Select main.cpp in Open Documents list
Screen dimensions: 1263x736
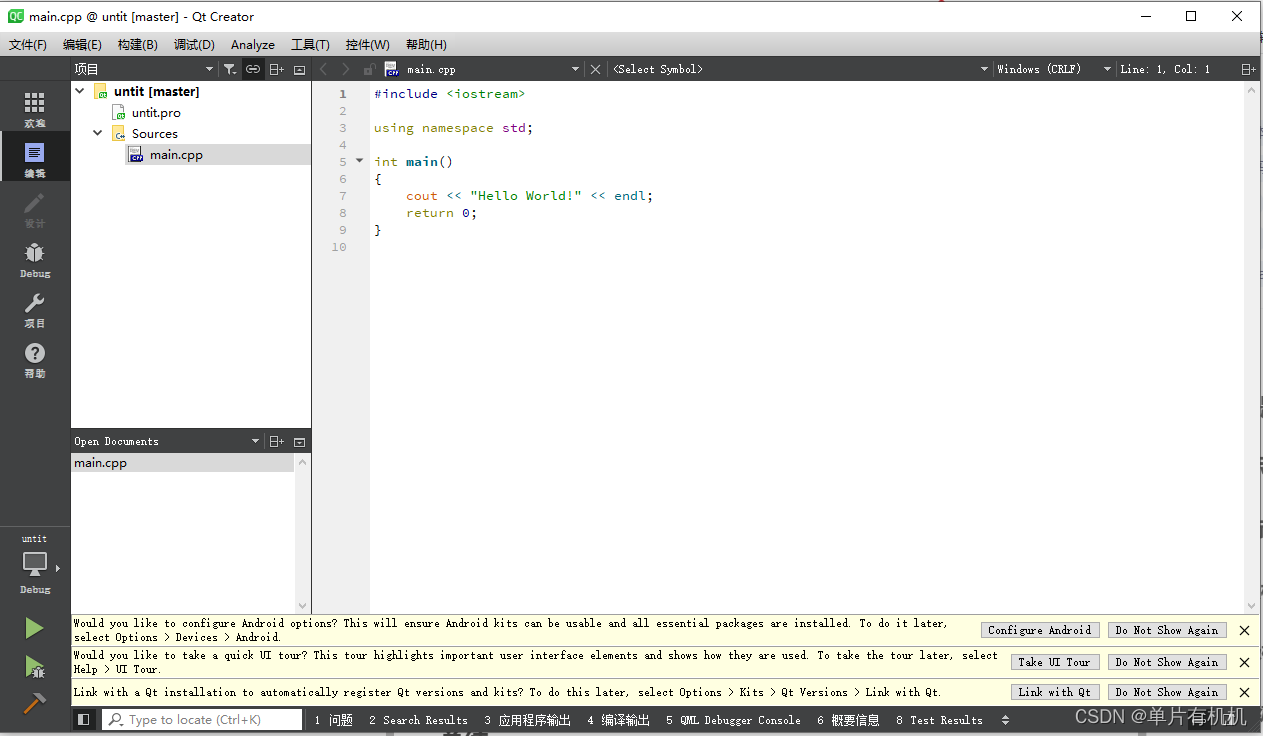point(183,463)
